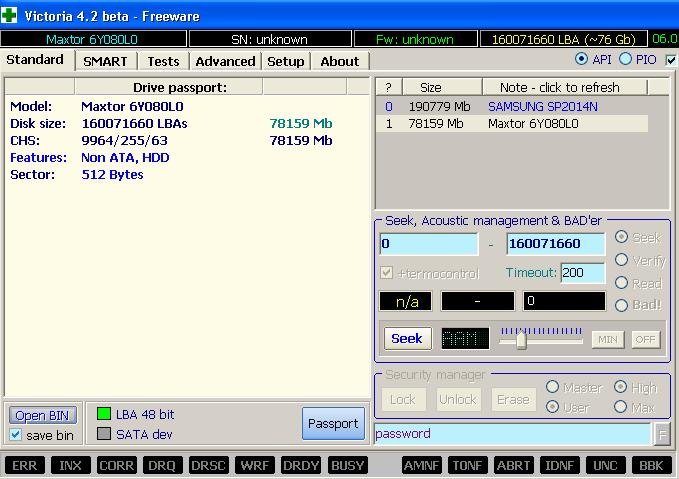Click the 'Note - click to refresh' header

[564, 87]
